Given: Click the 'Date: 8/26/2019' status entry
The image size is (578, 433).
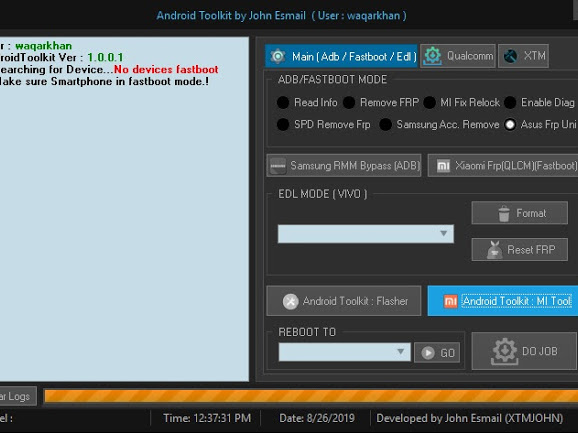Looking at the screenshot, I should click(317, 418).
